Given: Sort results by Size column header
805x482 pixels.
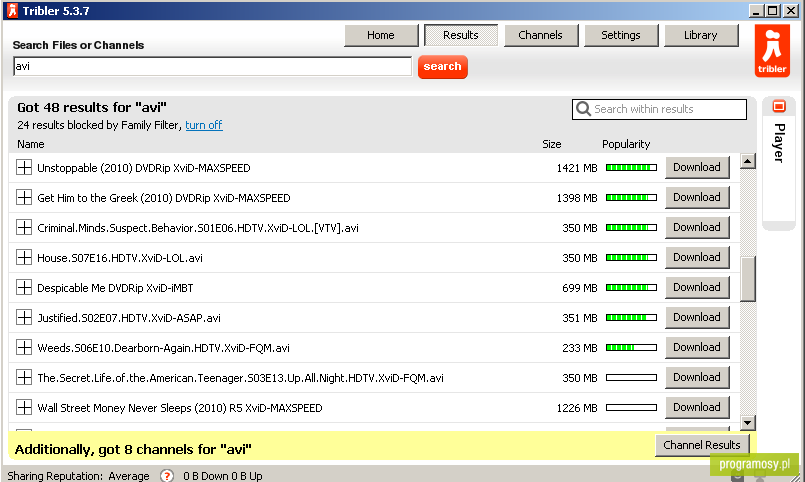Looking at the screenshot, I should (552, 144).
